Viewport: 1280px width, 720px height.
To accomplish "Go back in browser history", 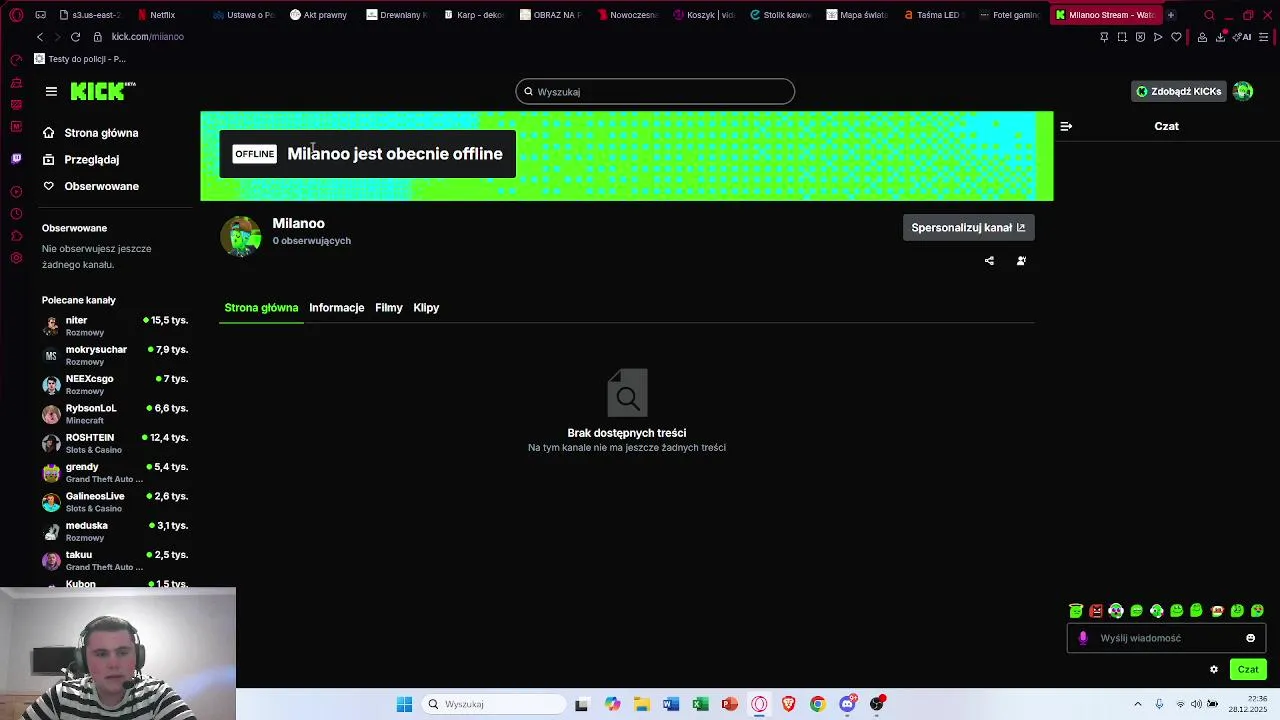I will (40, 37).
